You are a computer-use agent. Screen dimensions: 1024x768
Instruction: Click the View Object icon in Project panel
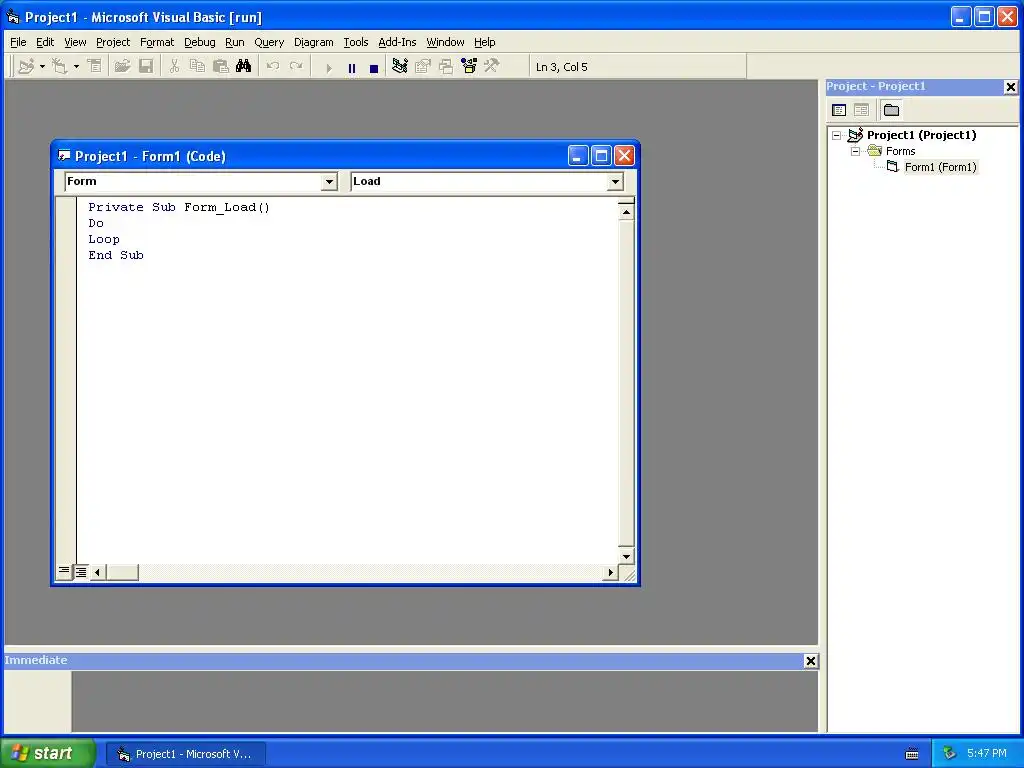click(x=861, y=110)
